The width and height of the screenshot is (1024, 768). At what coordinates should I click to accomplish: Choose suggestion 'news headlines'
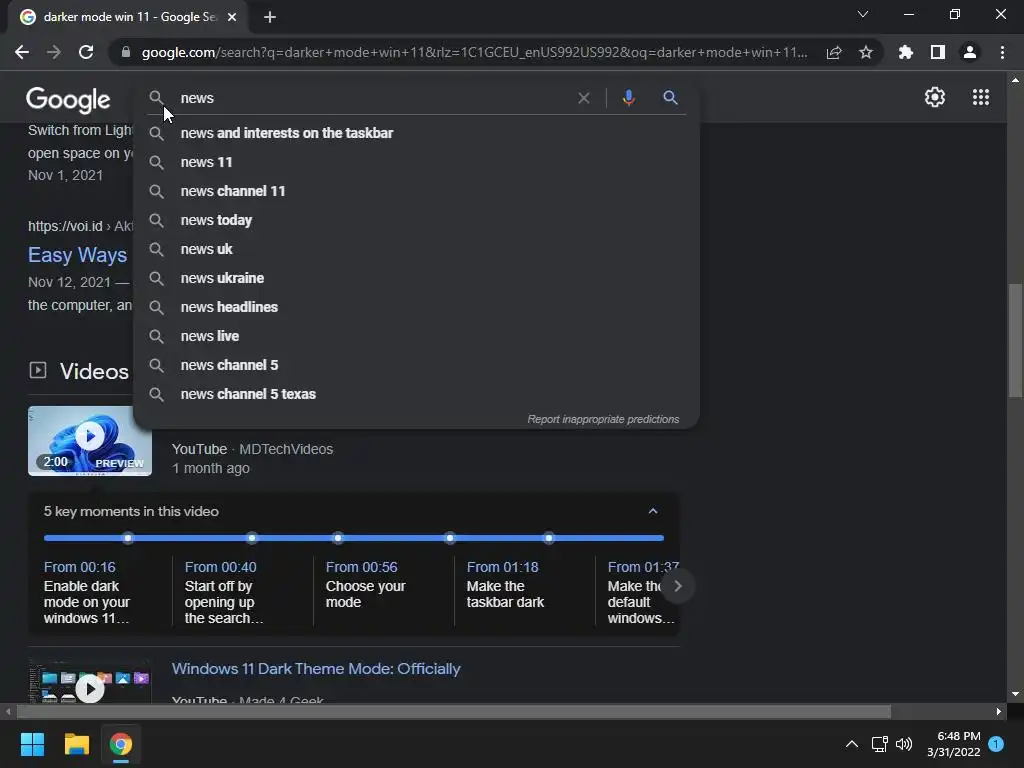(416, 307)
